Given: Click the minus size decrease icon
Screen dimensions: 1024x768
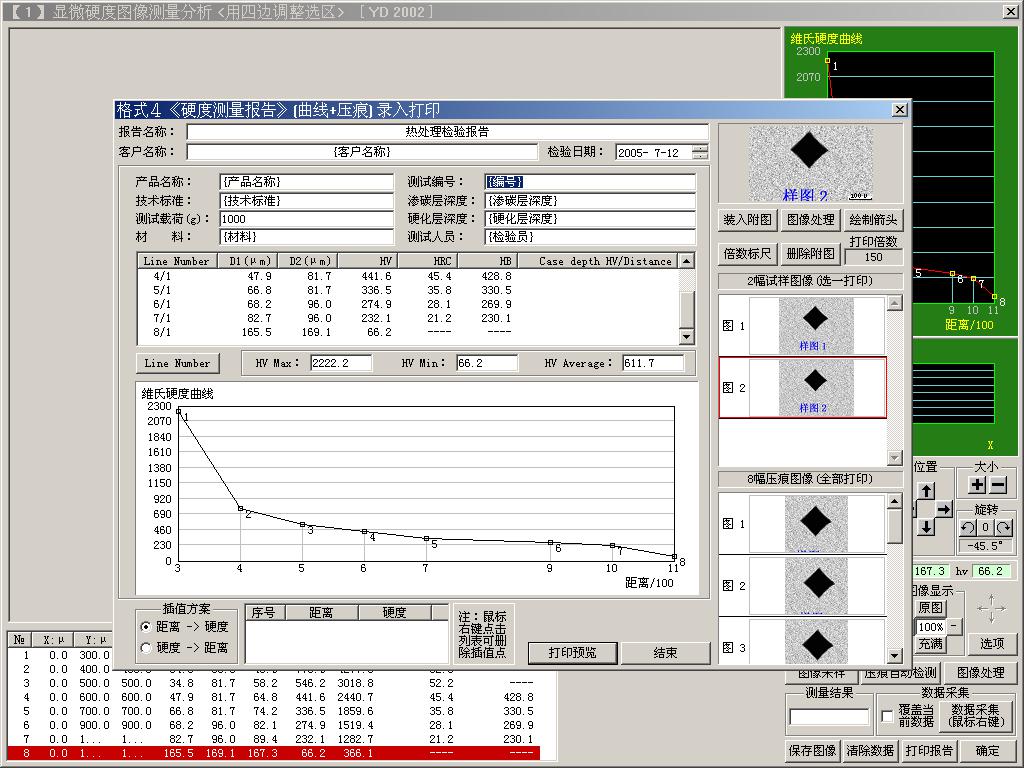Looking at the screenshot, I should [x=997, y=485].
